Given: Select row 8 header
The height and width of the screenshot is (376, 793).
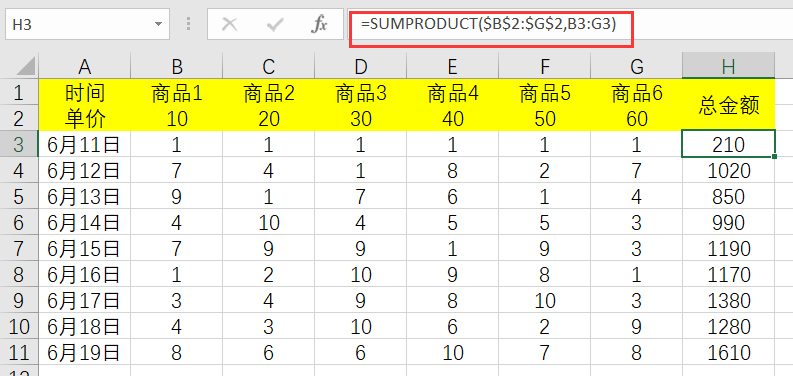Looking at the screenshot, I should [x=19, y=274].
